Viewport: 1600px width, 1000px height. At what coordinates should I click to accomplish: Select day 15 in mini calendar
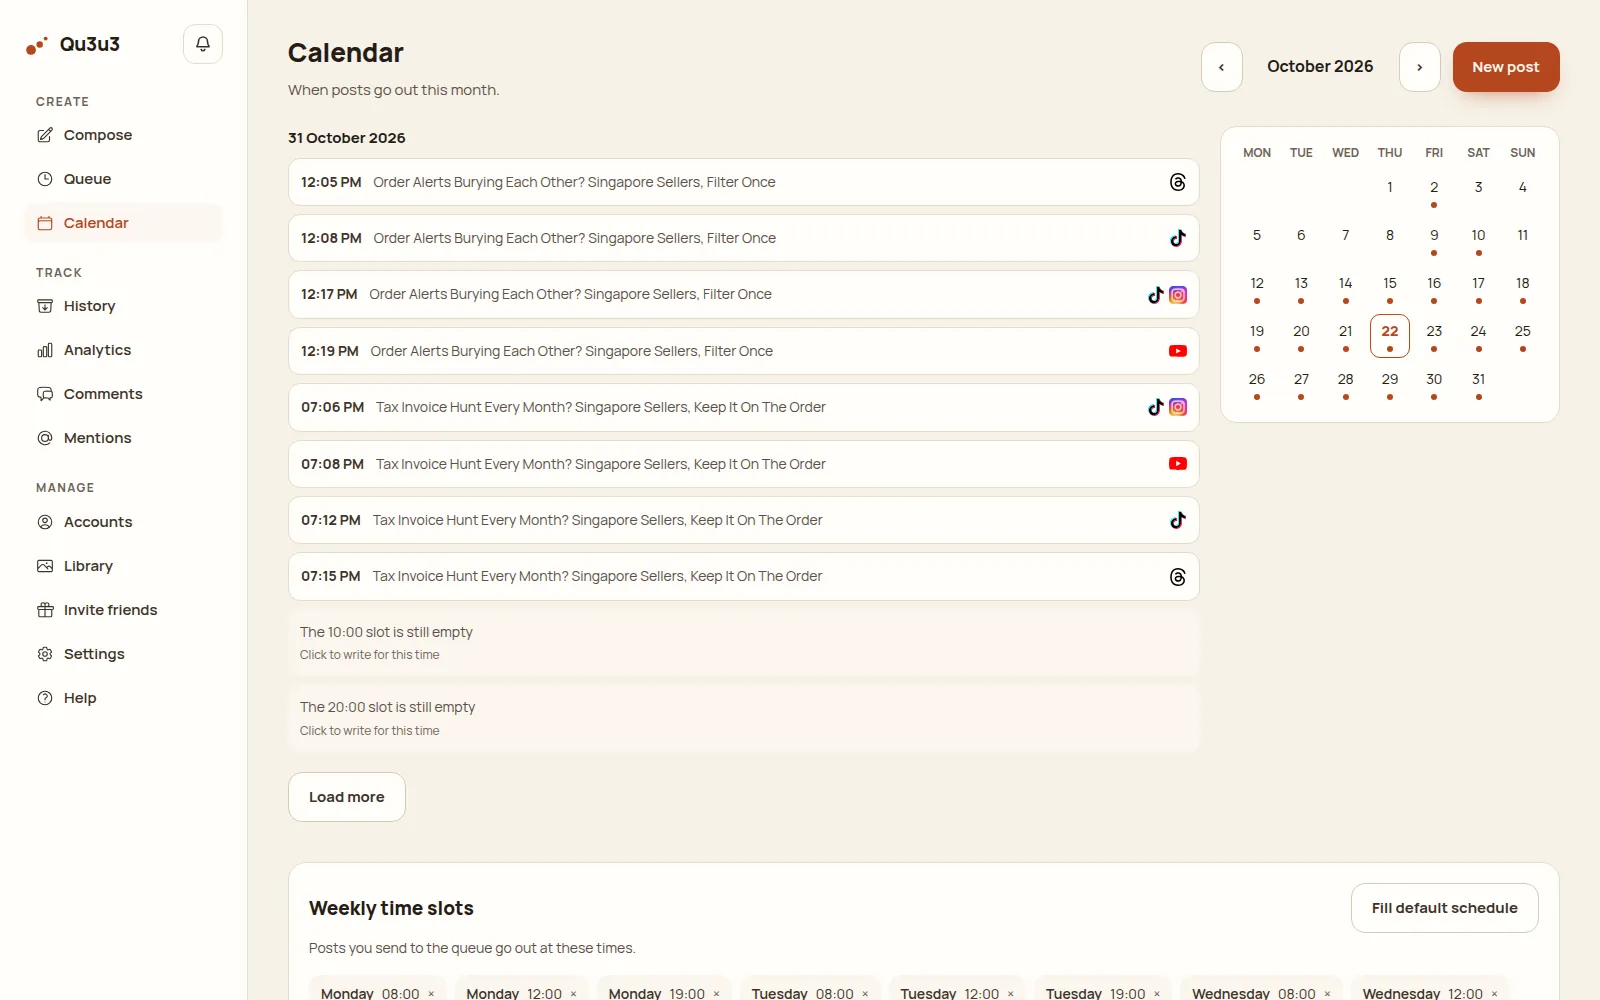[x=1390, y=288]
